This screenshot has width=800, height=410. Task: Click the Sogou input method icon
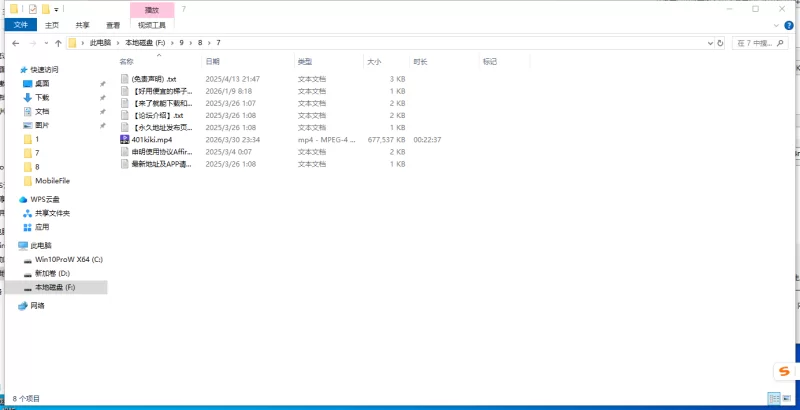tap(784, 371)
